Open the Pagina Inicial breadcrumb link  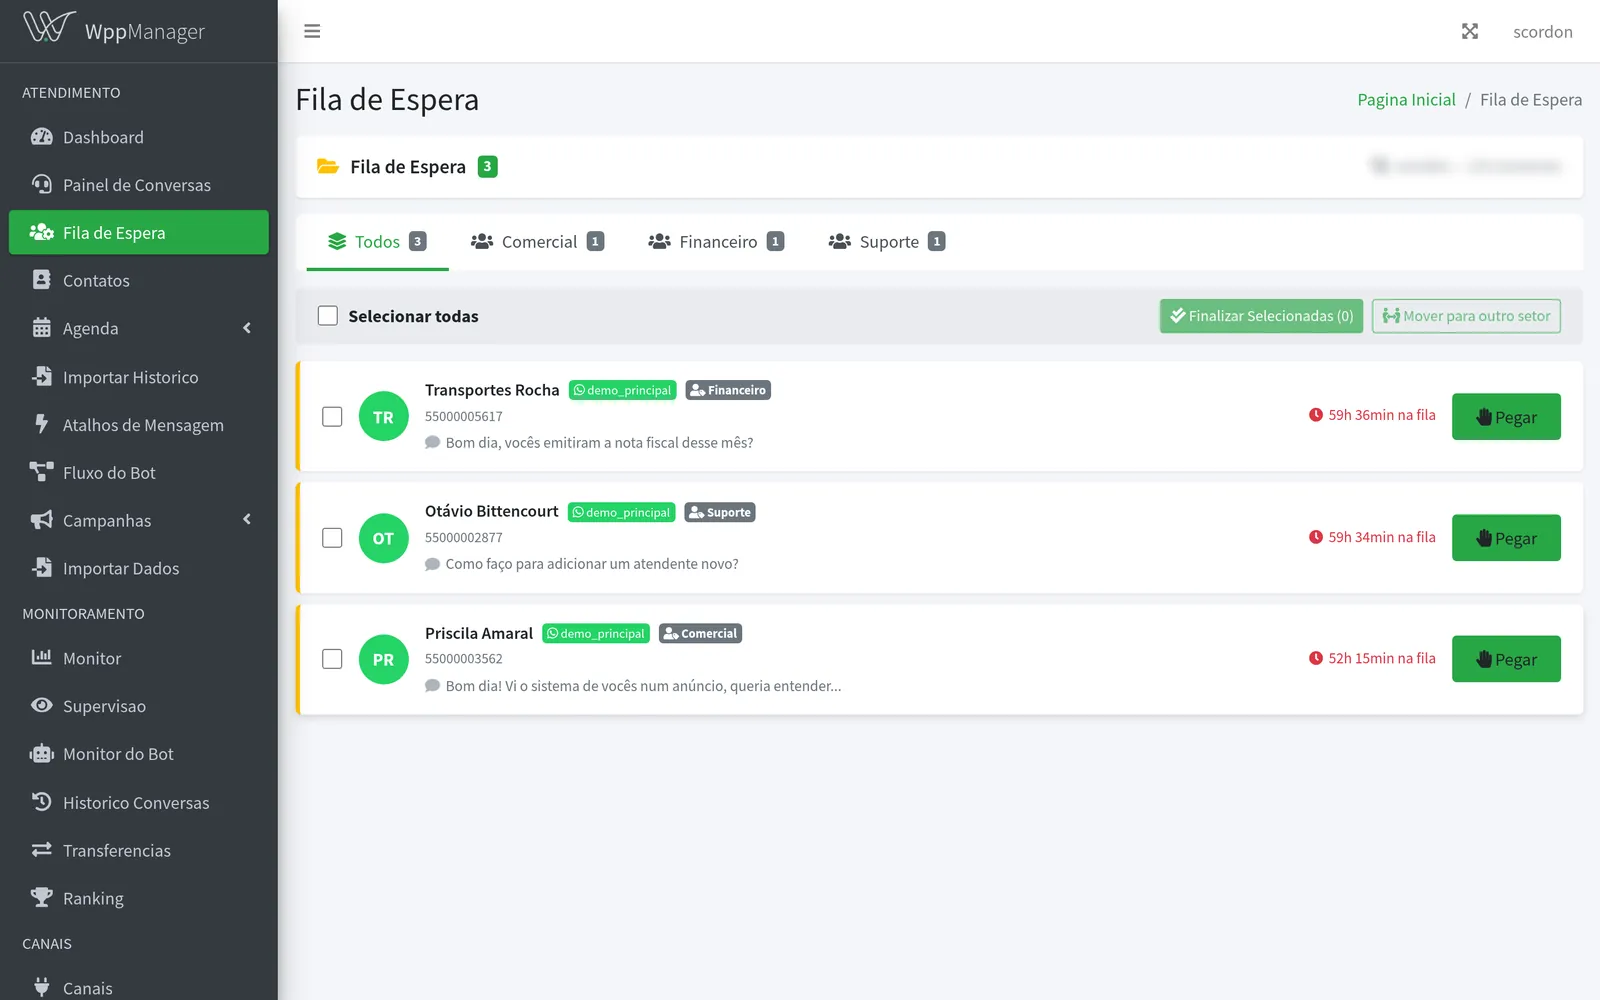pyautogui.click(x=1406, y=100)
